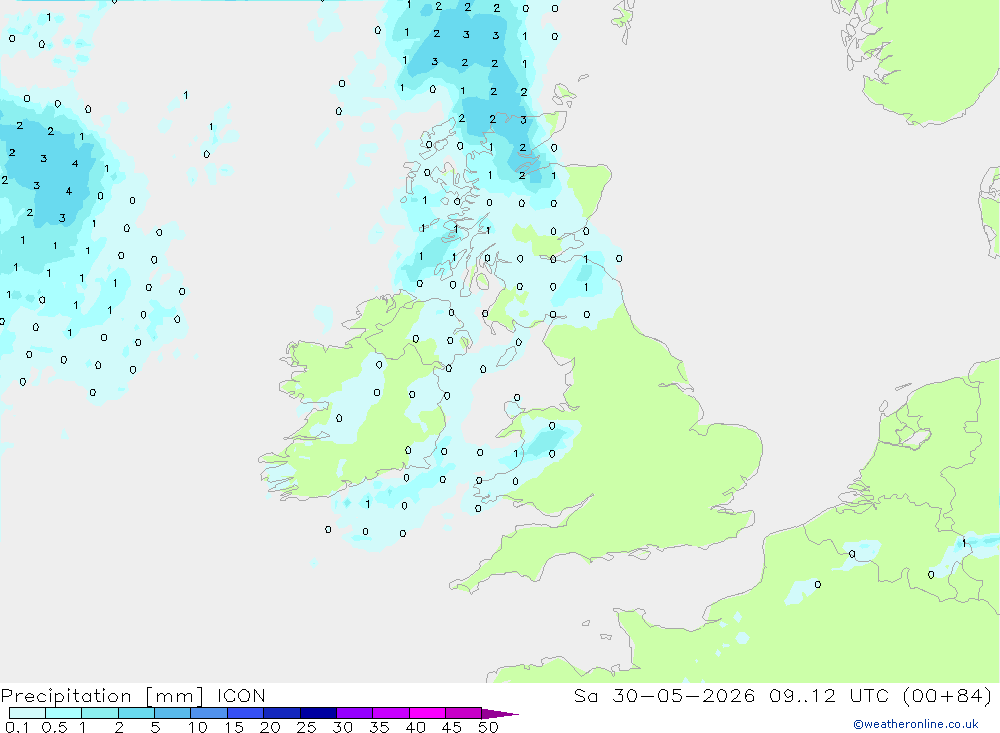Click the above-50 arrow tip of legend
The height and width of the screenshot is (733, 1000).
click(x=500, y=714)
